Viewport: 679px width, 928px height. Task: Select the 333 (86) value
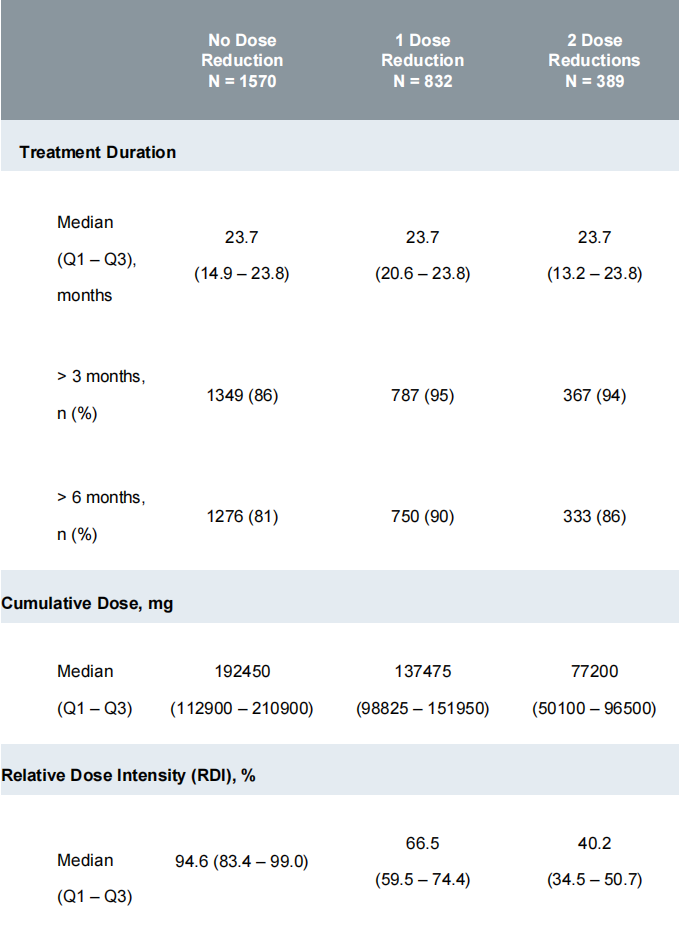594,516
